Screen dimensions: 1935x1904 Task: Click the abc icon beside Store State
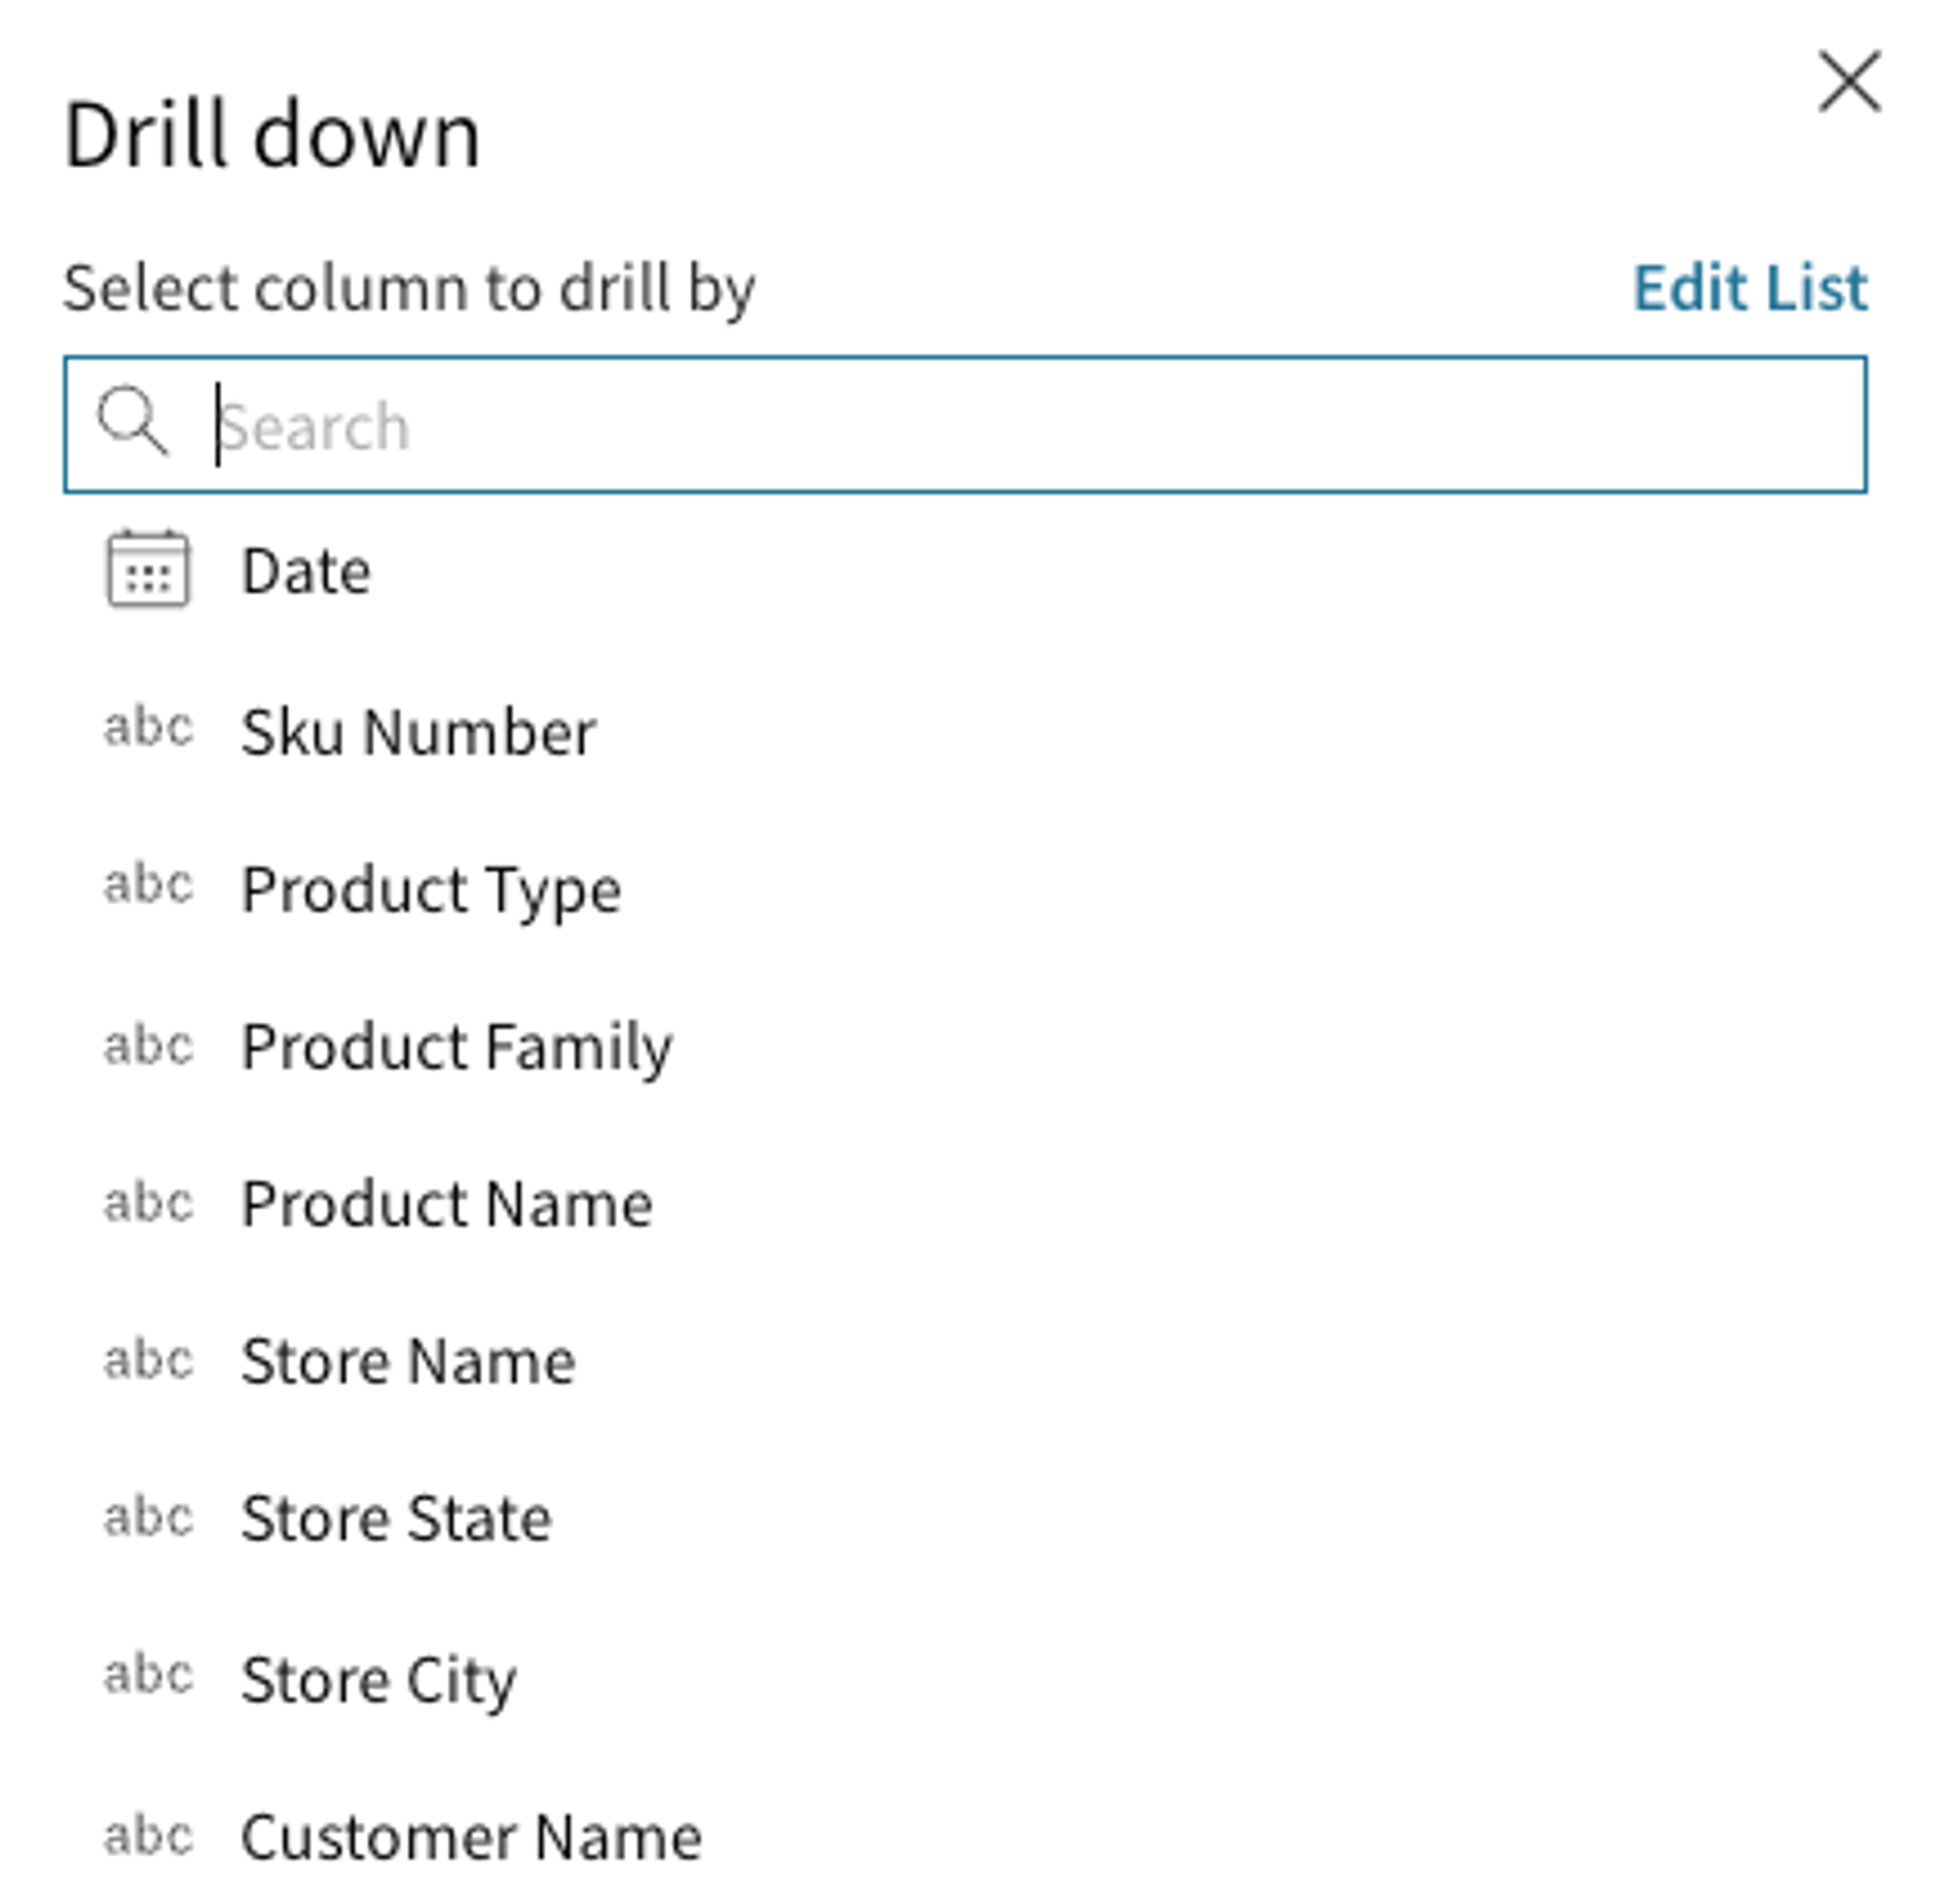pyautogui.click(x=148, y=1517)
